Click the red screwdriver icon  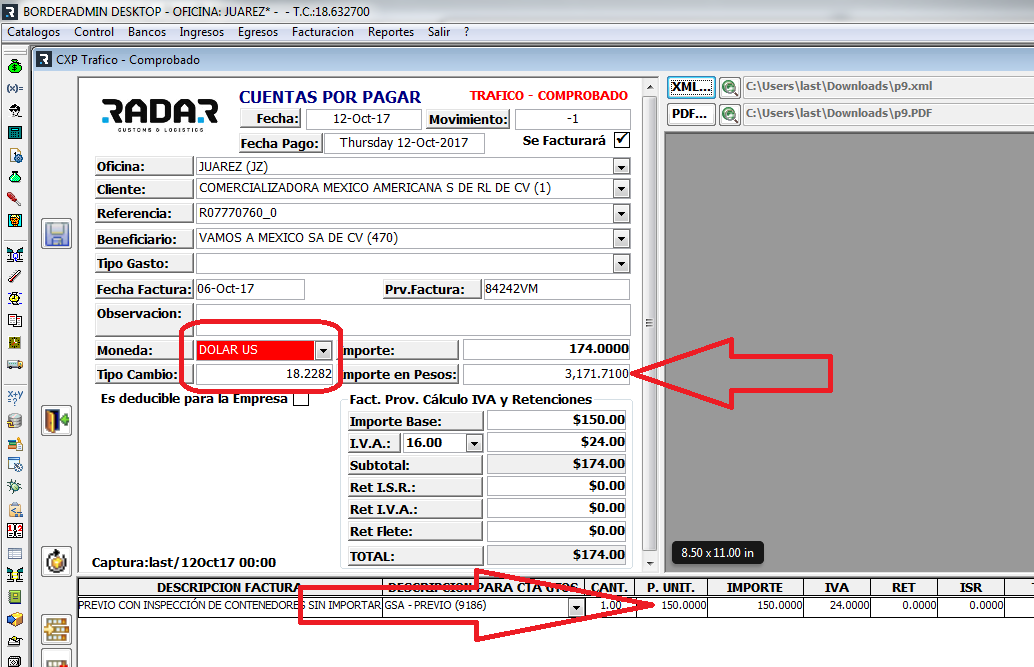pos(14,199)
